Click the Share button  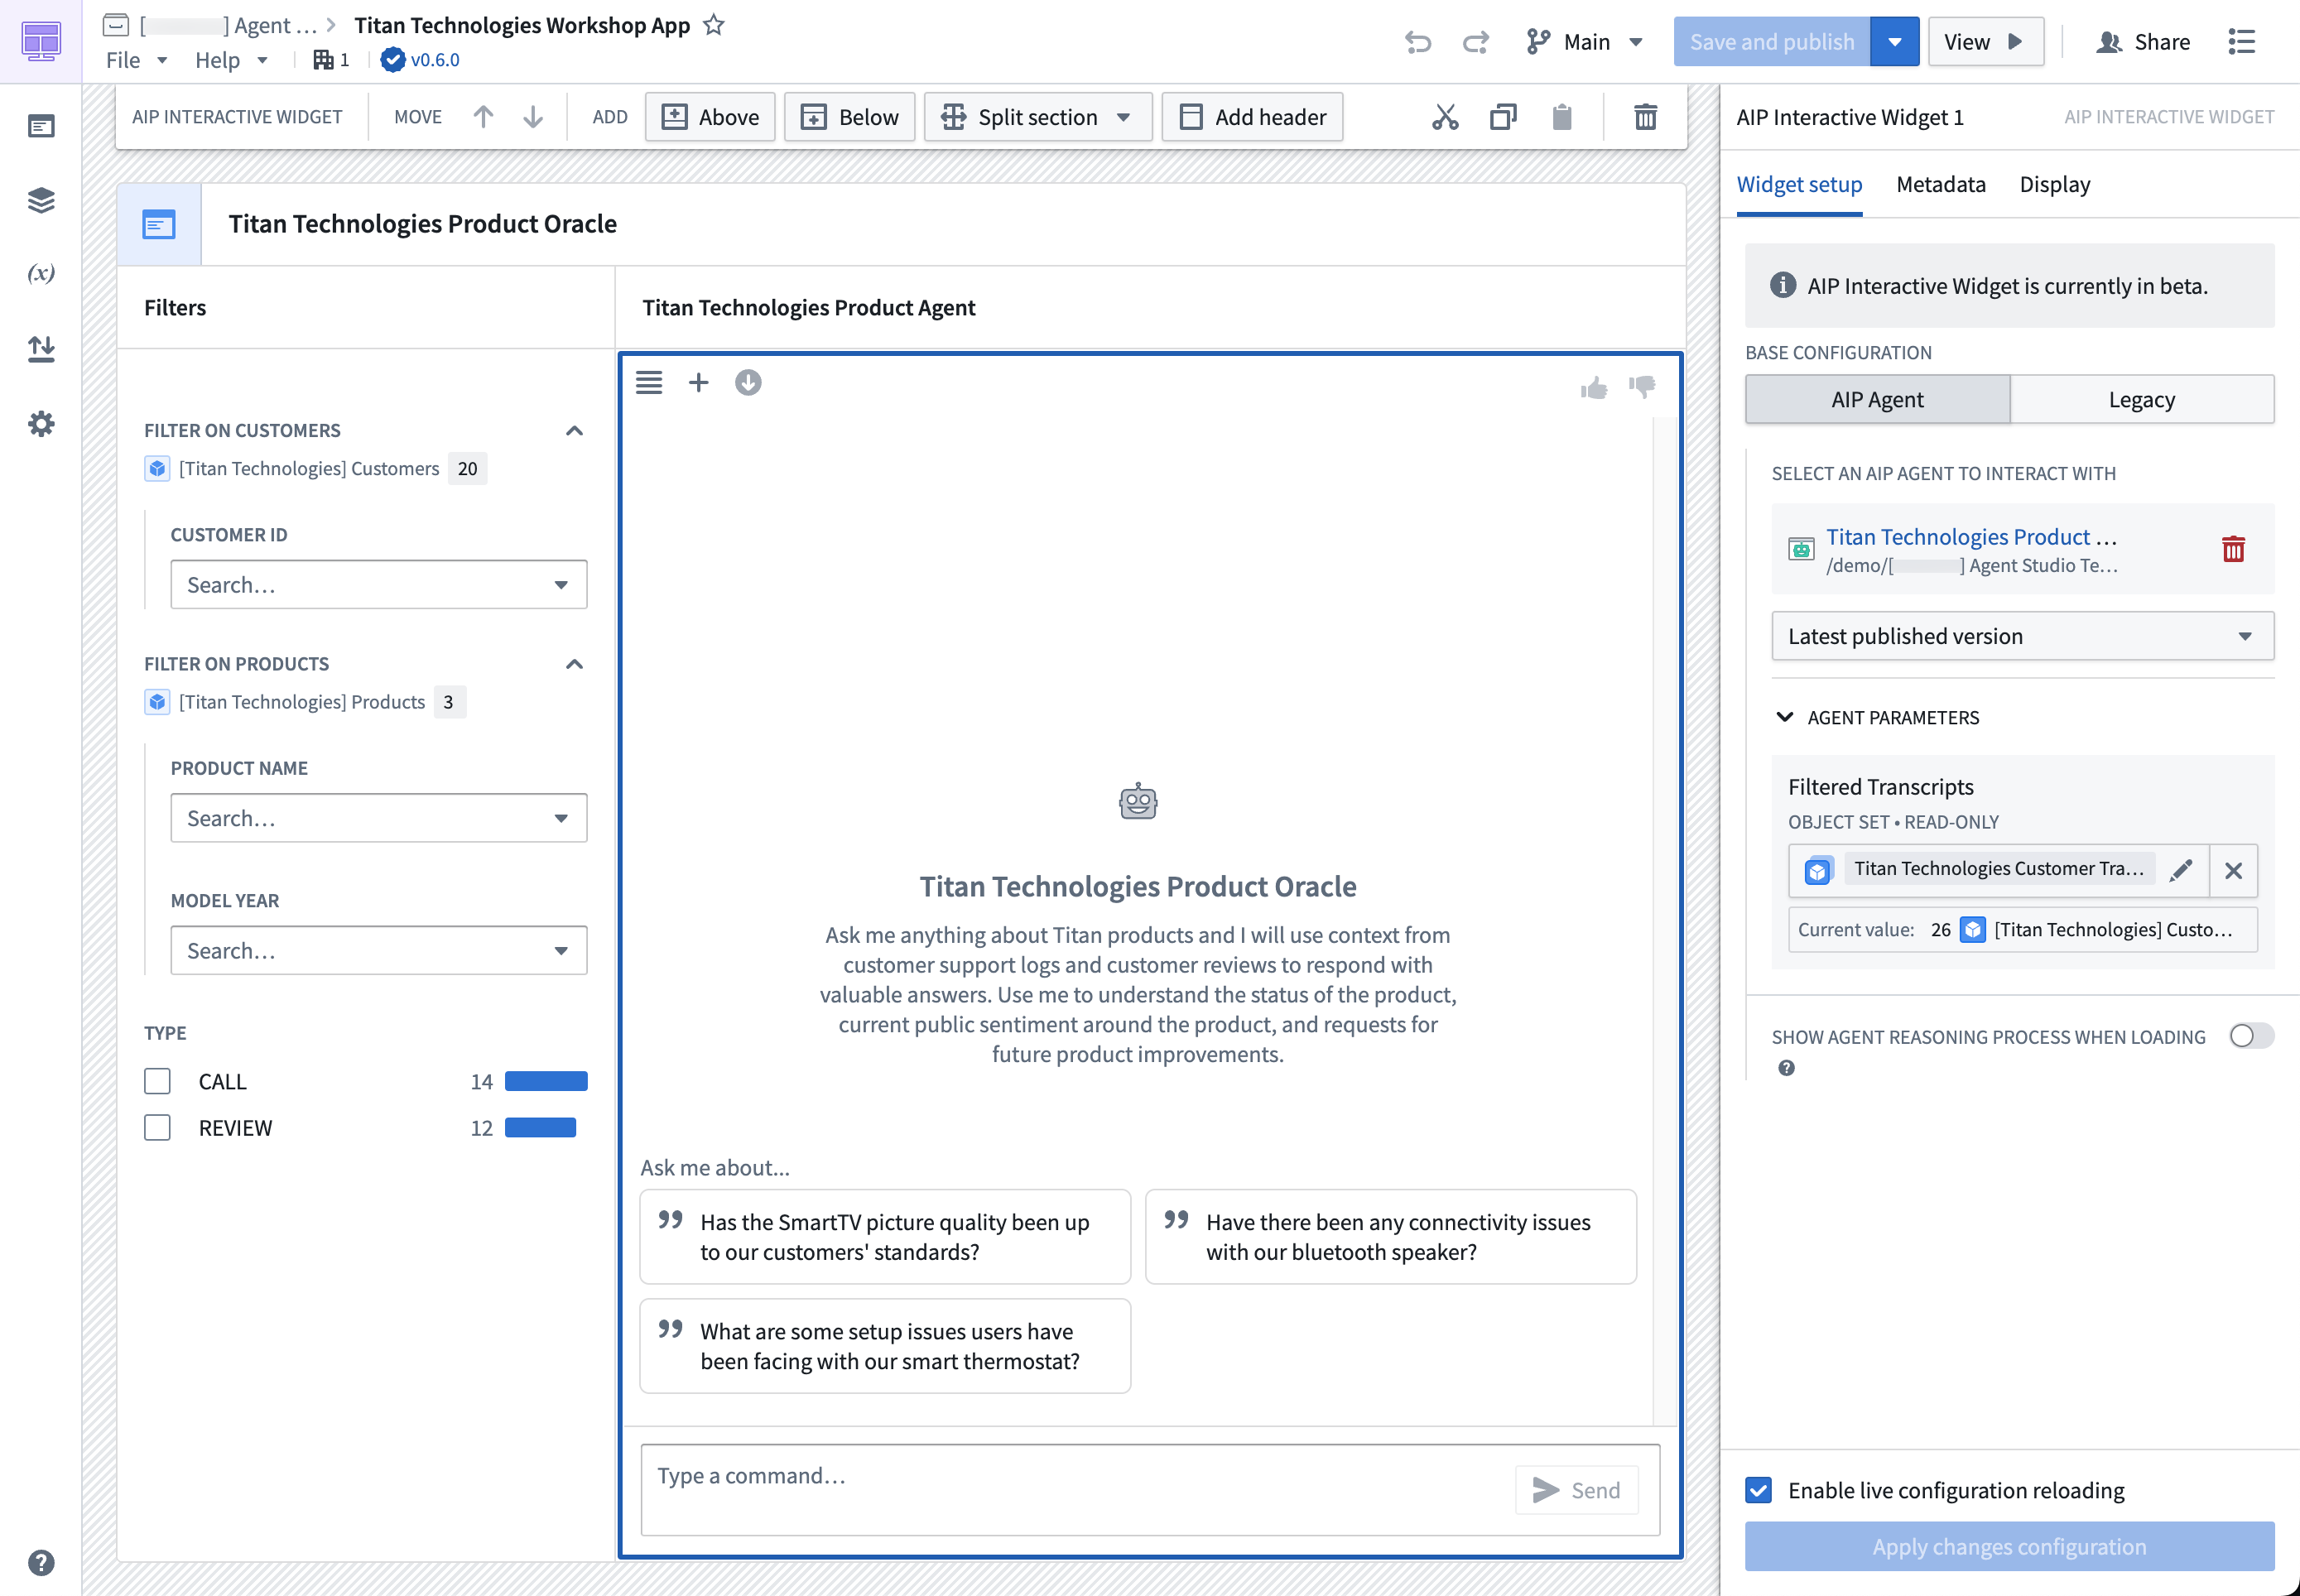[x=2143, y=42]
